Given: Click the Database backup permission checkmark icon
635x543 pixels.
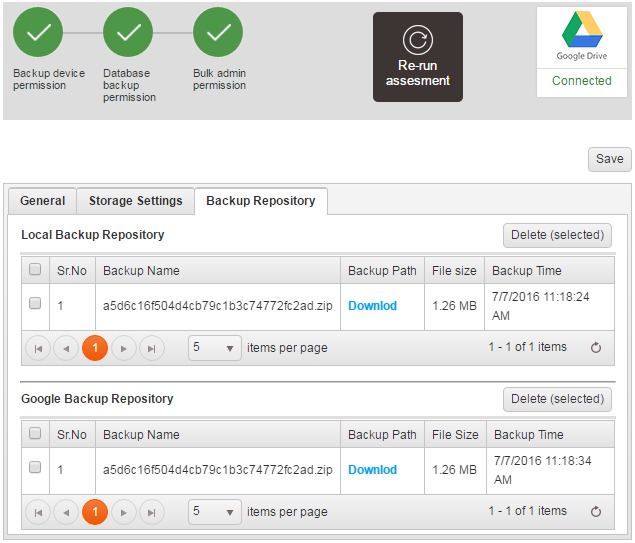Looking at the screenshot, I should point(128,33).
